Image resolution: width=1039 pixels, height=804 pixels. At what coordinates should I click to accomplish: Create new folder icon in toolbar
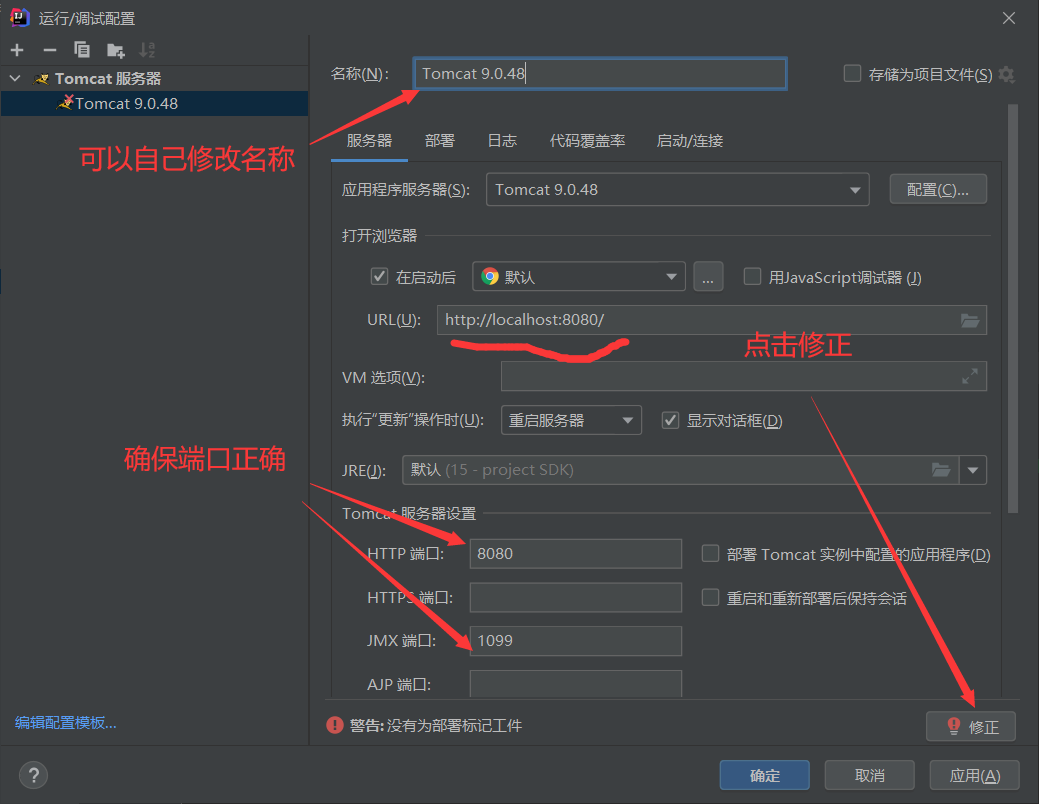coord(115,50)
